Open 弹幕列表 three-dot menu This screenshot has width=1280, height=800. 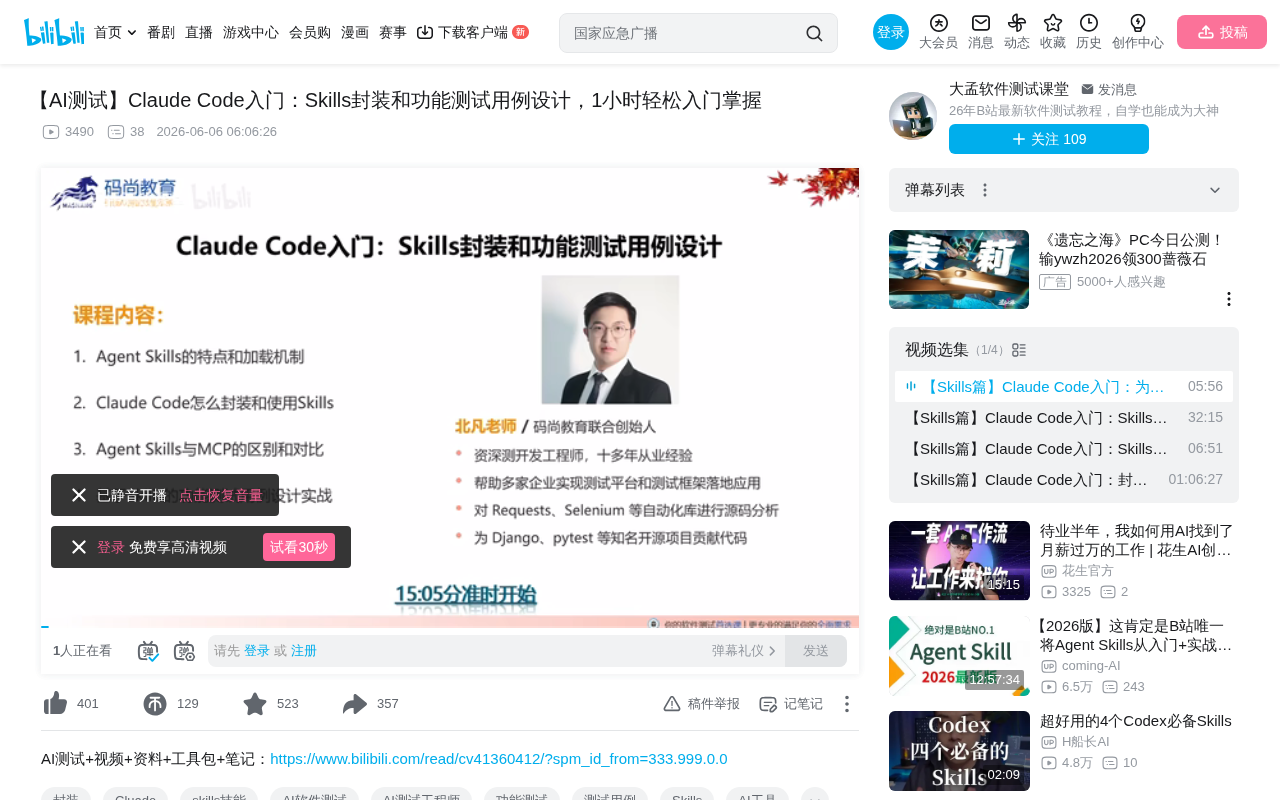click(x=985, y=190)
